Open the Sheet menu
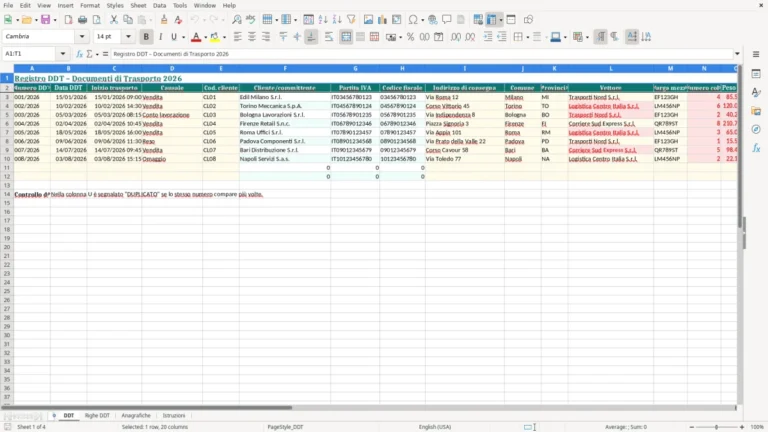Screen dimensions: 768x432 pyautogui.click(x=138, y=5)
